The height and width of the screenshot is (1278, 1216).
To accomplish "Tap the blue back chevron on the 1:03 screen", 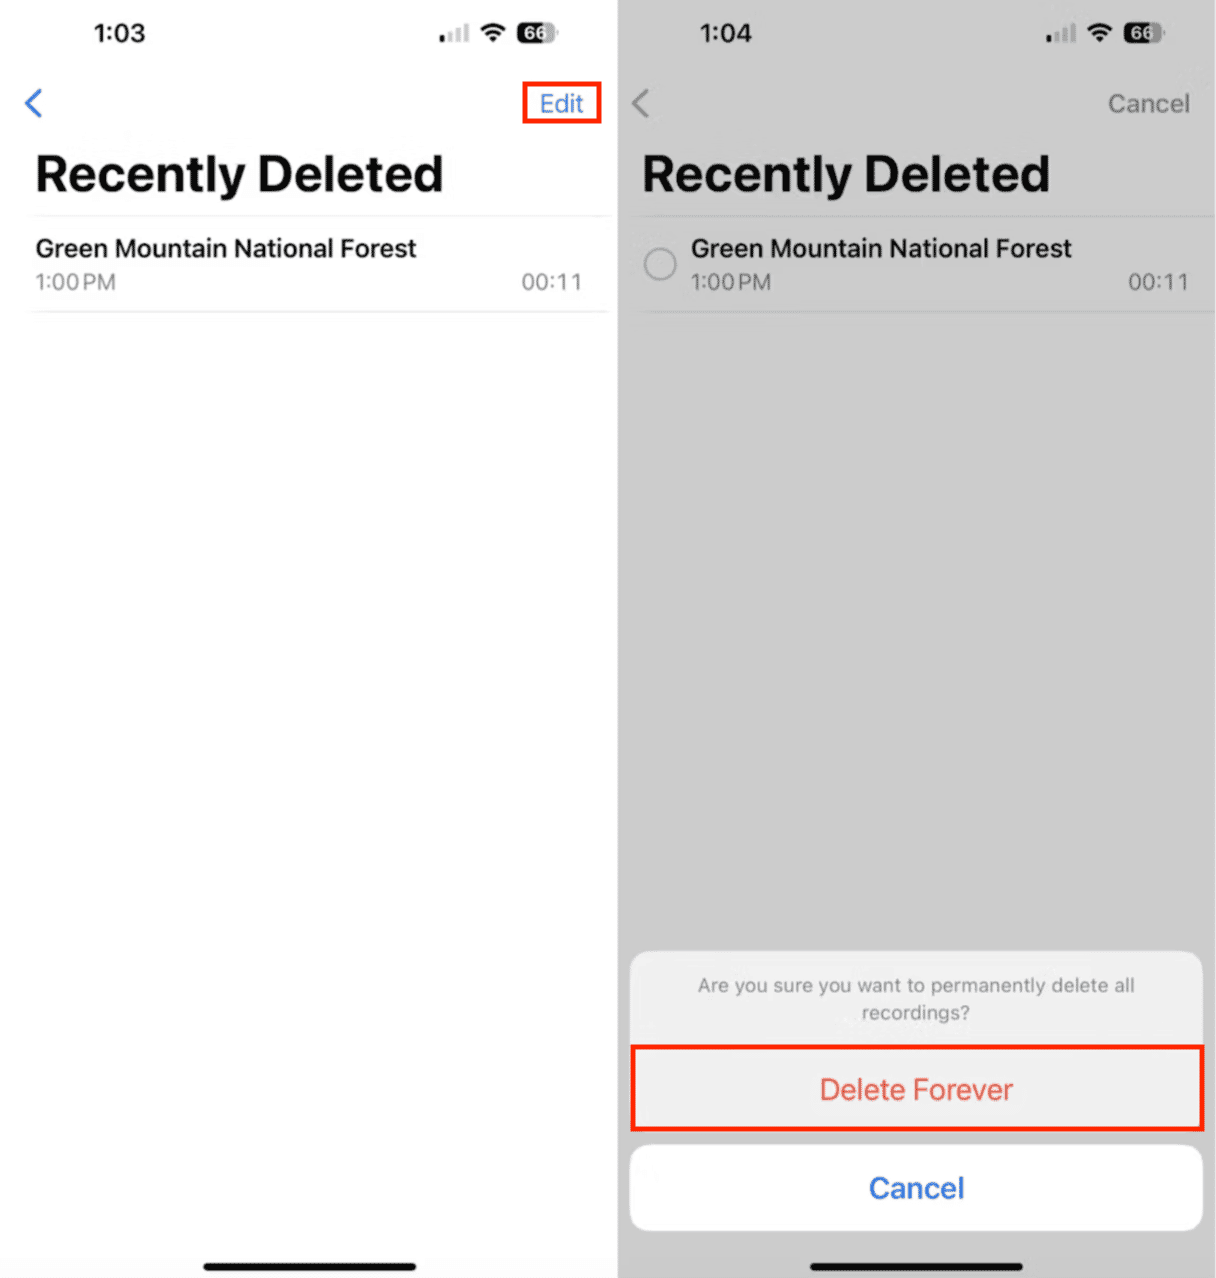I will tap(34, 103).
